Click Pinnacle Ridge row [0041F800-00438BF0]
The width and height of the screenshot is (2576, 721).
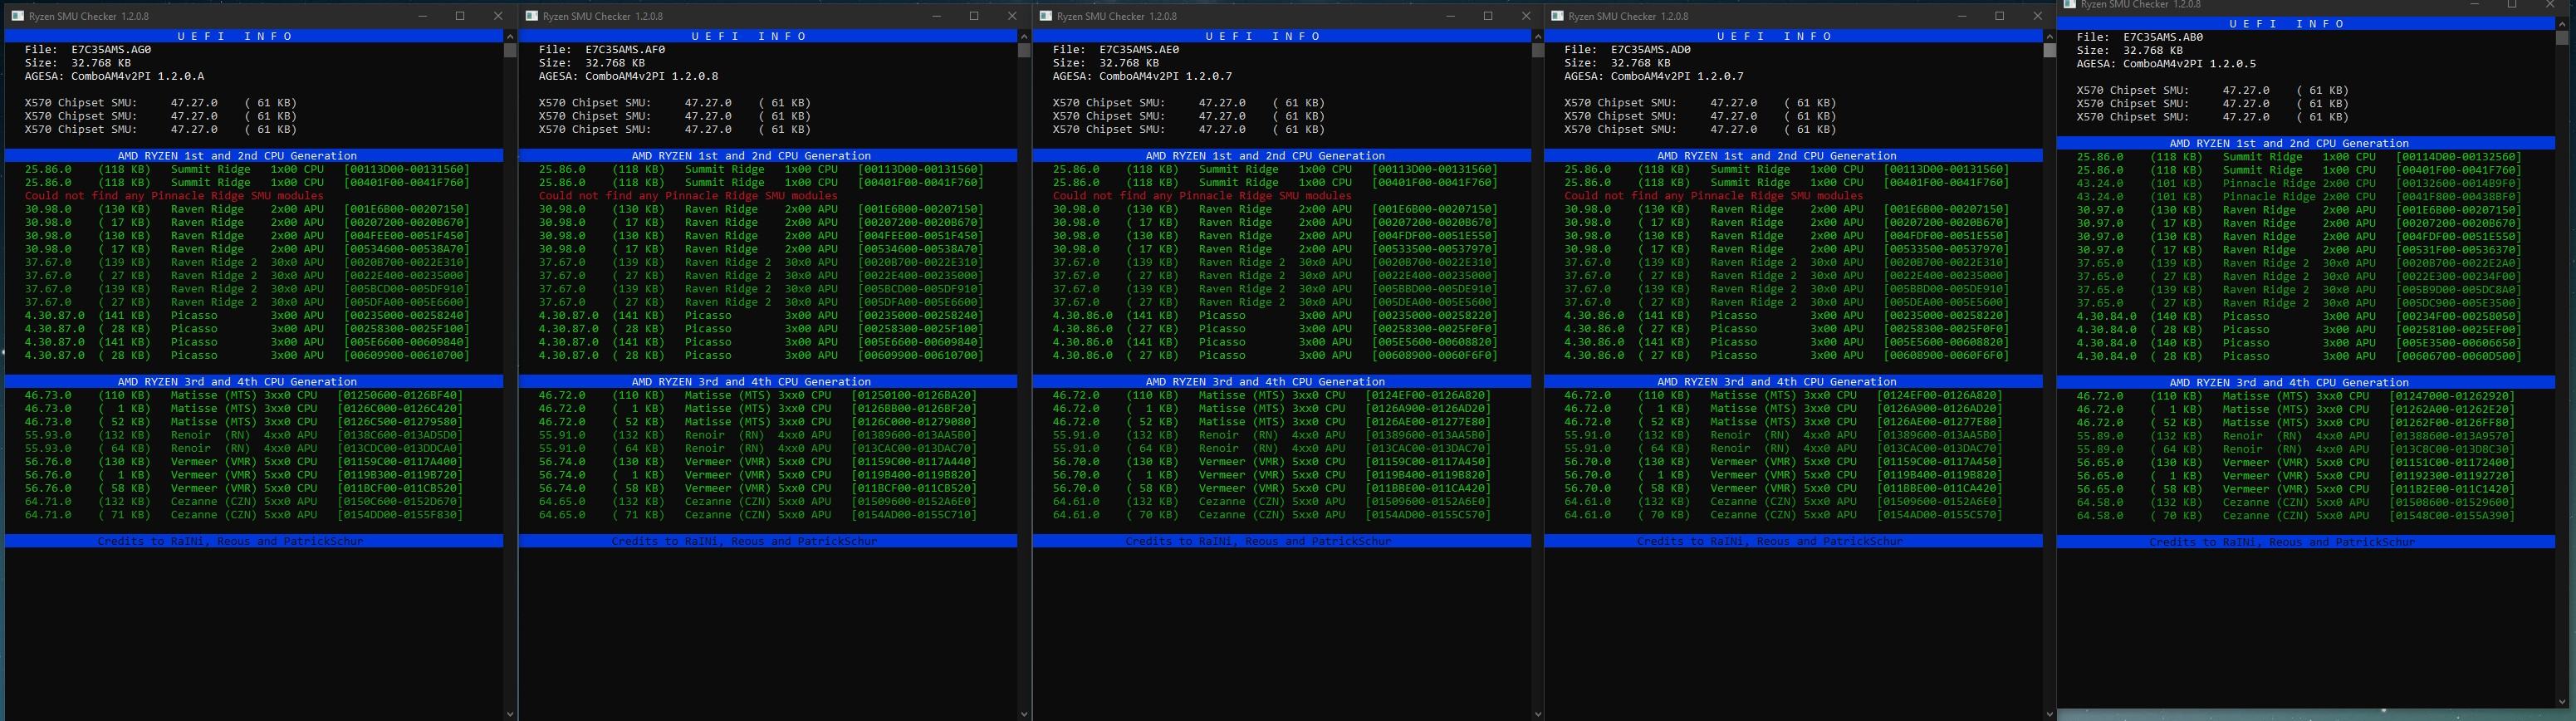(x=2299, y=197)
